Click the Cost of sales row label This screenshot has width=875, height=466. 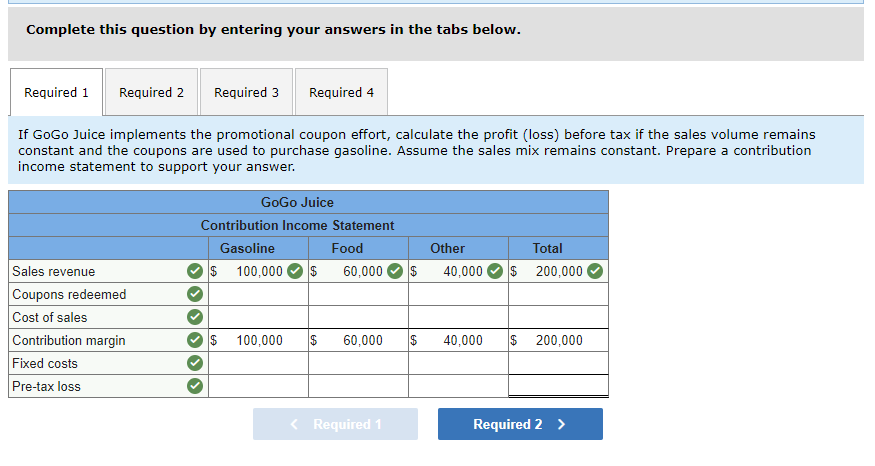click(50, 317)
